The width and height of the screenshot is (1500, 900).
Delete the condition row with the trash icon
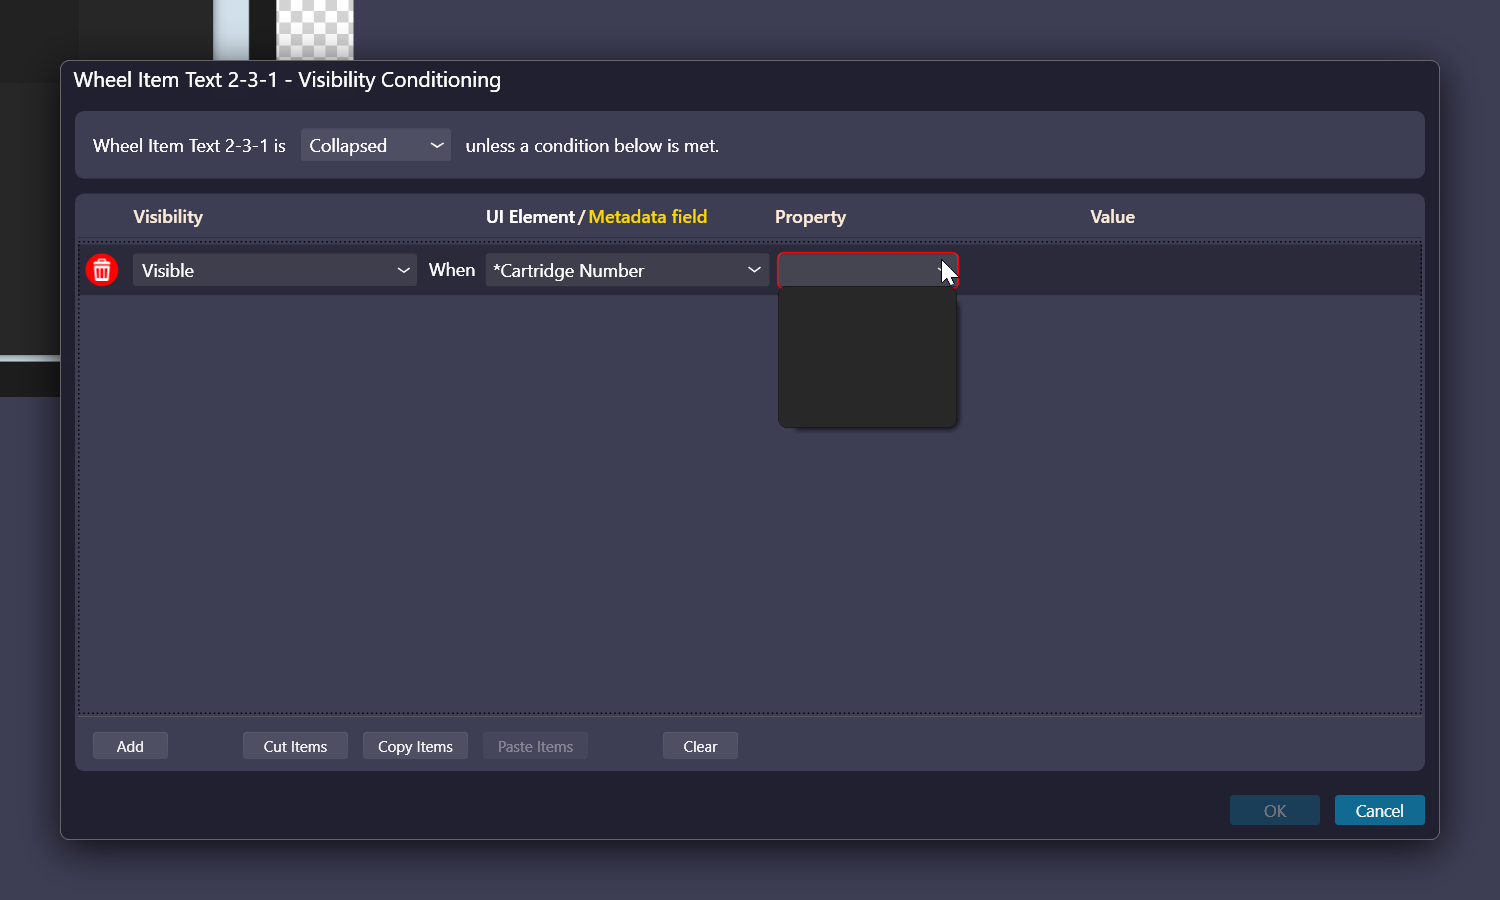101,270
